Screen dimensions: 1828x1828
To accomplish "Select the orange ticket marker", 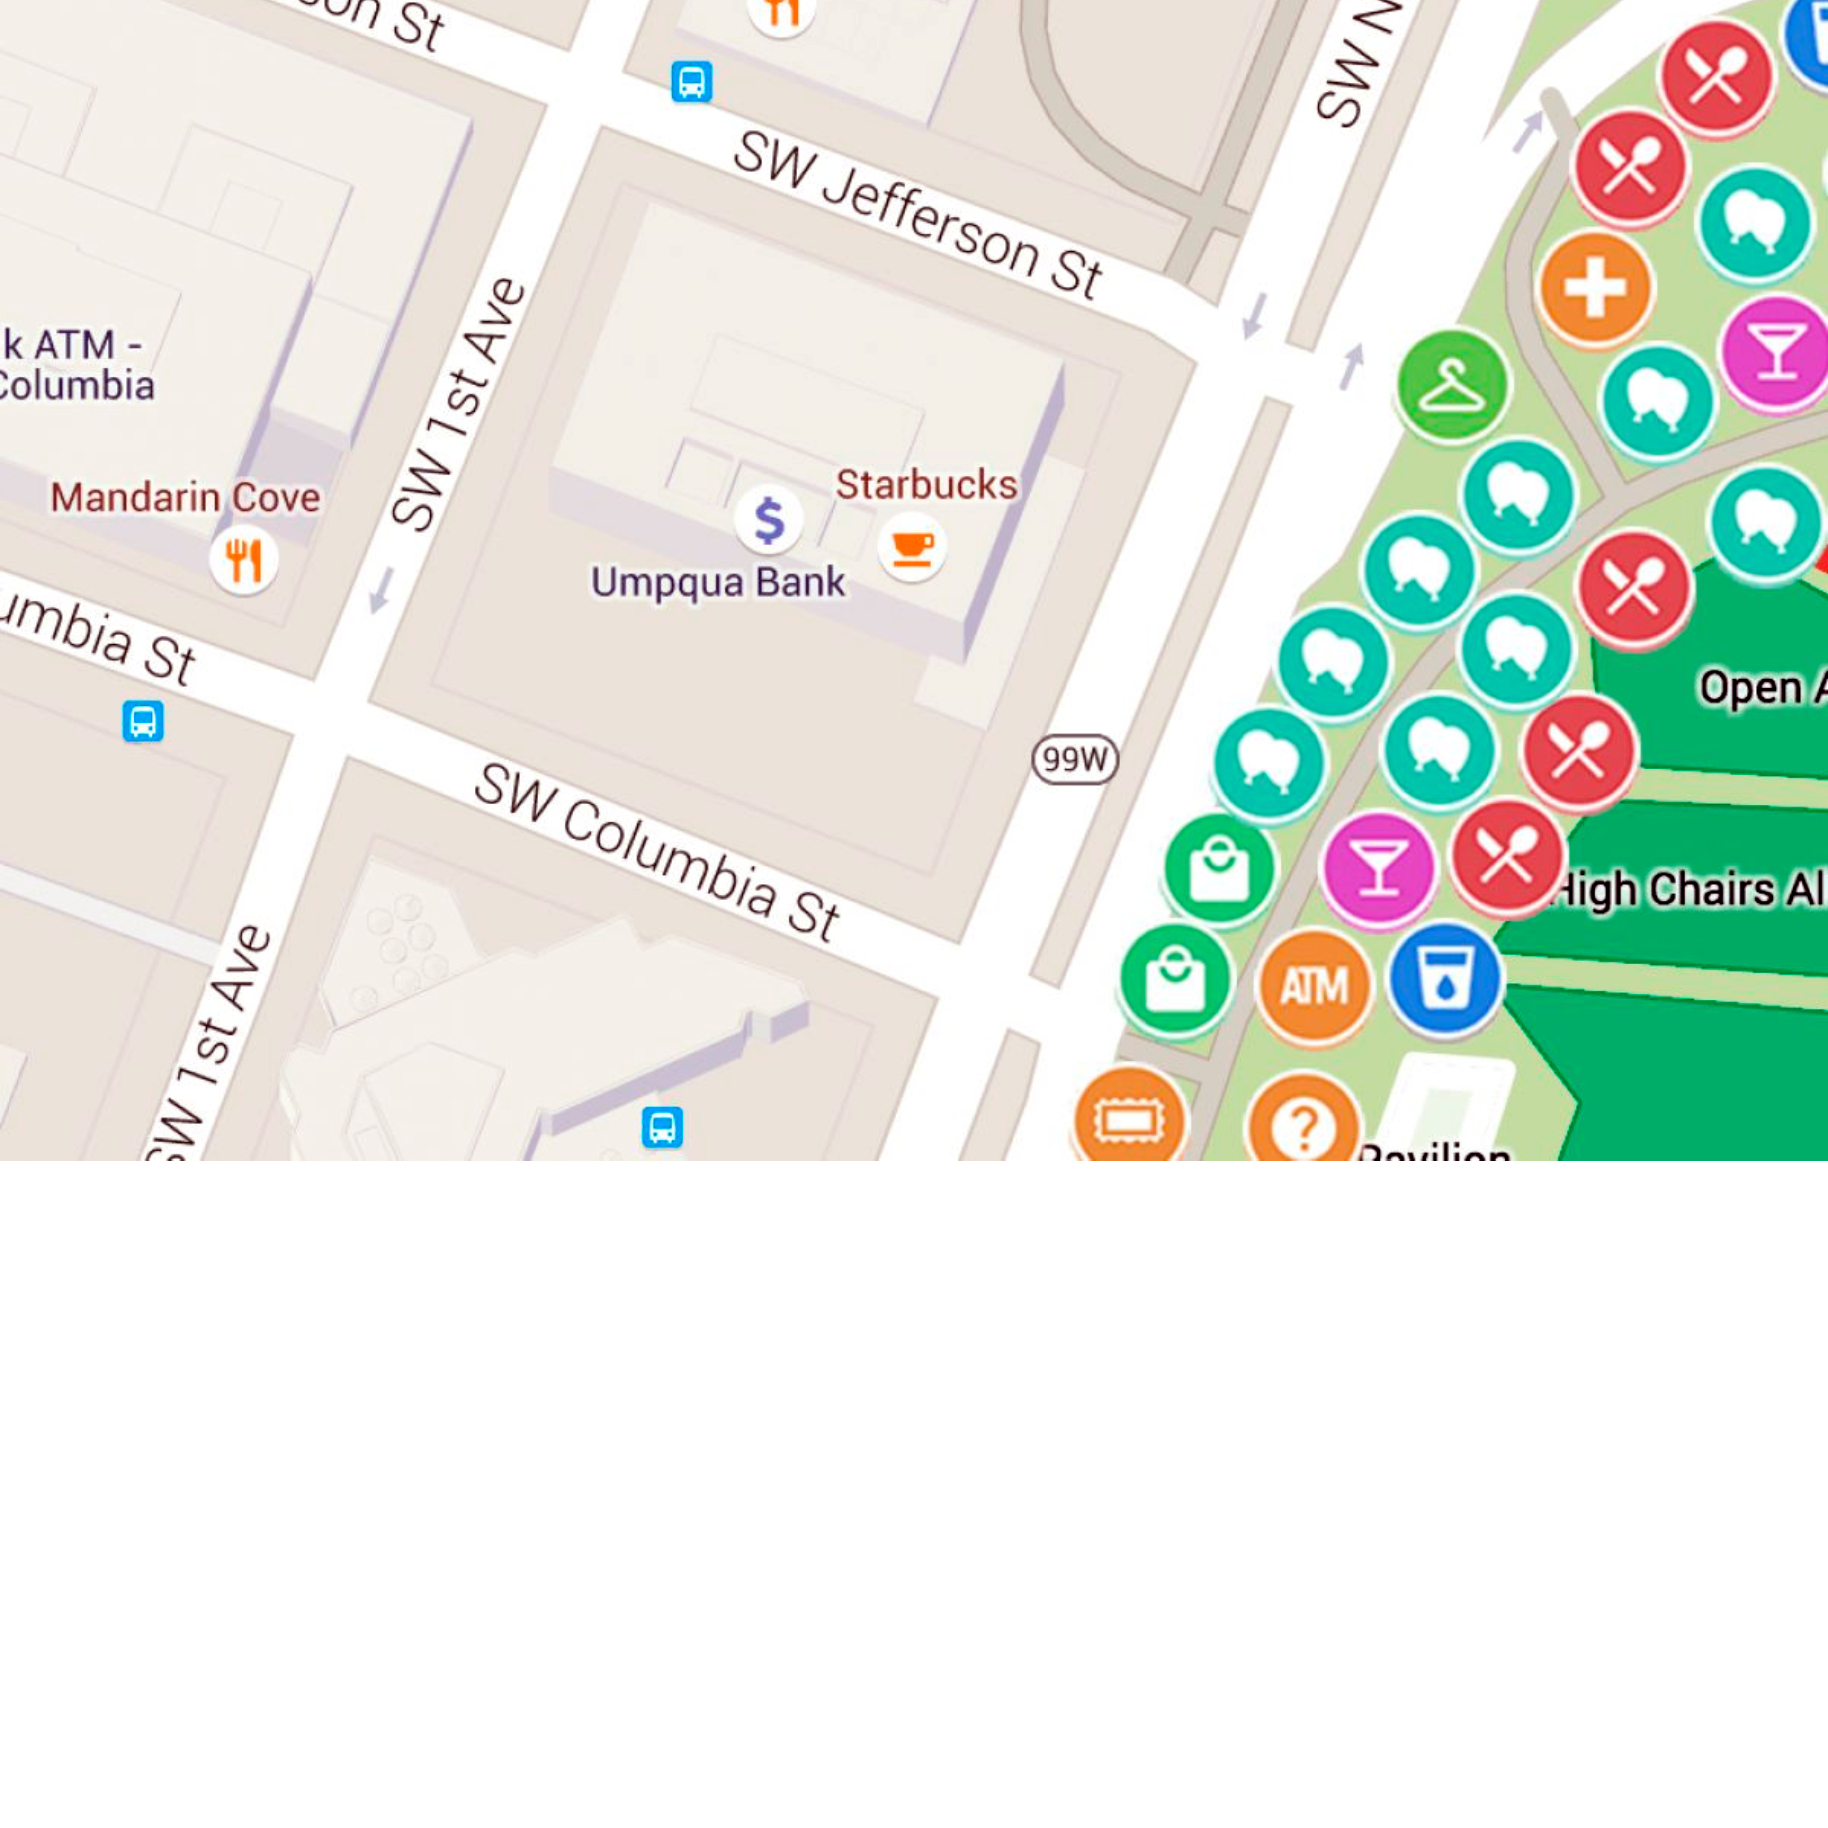I will tap(1129, 1120).
